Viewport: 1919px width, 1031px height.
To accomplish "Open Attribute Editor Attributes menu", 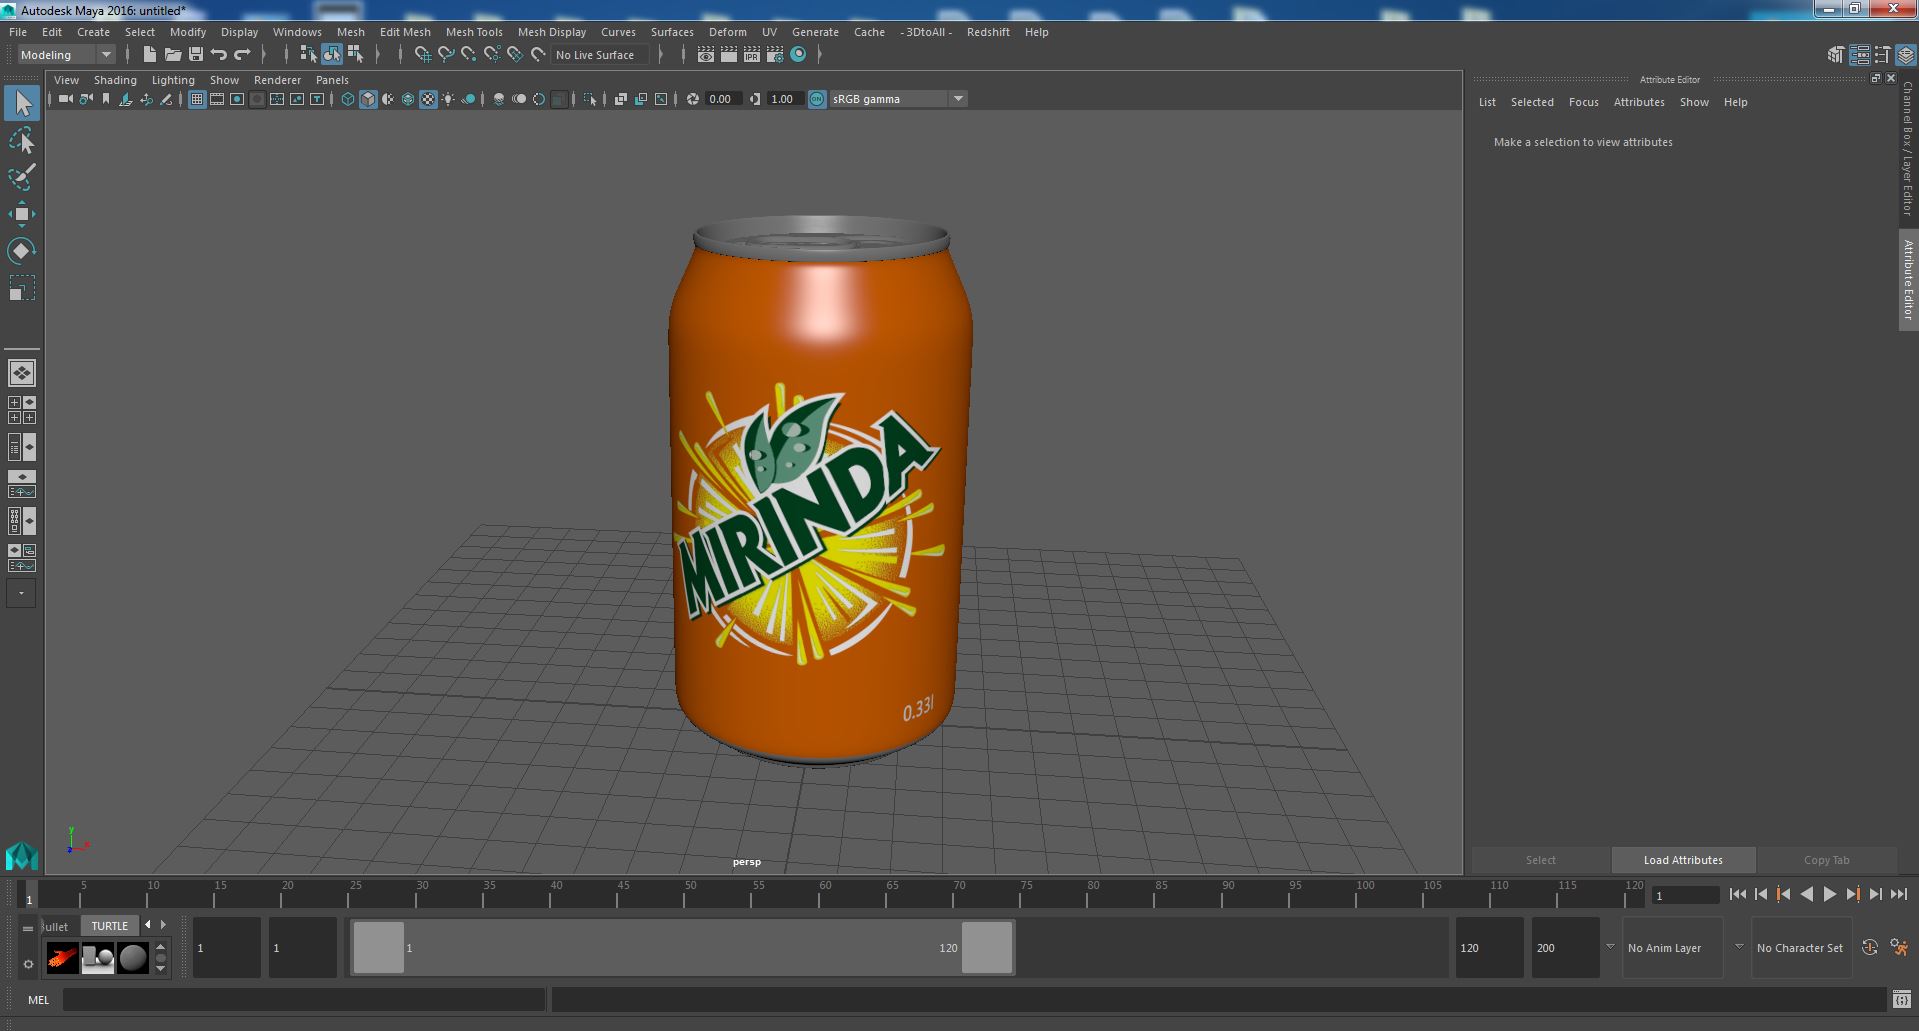I will point(1639,102).
